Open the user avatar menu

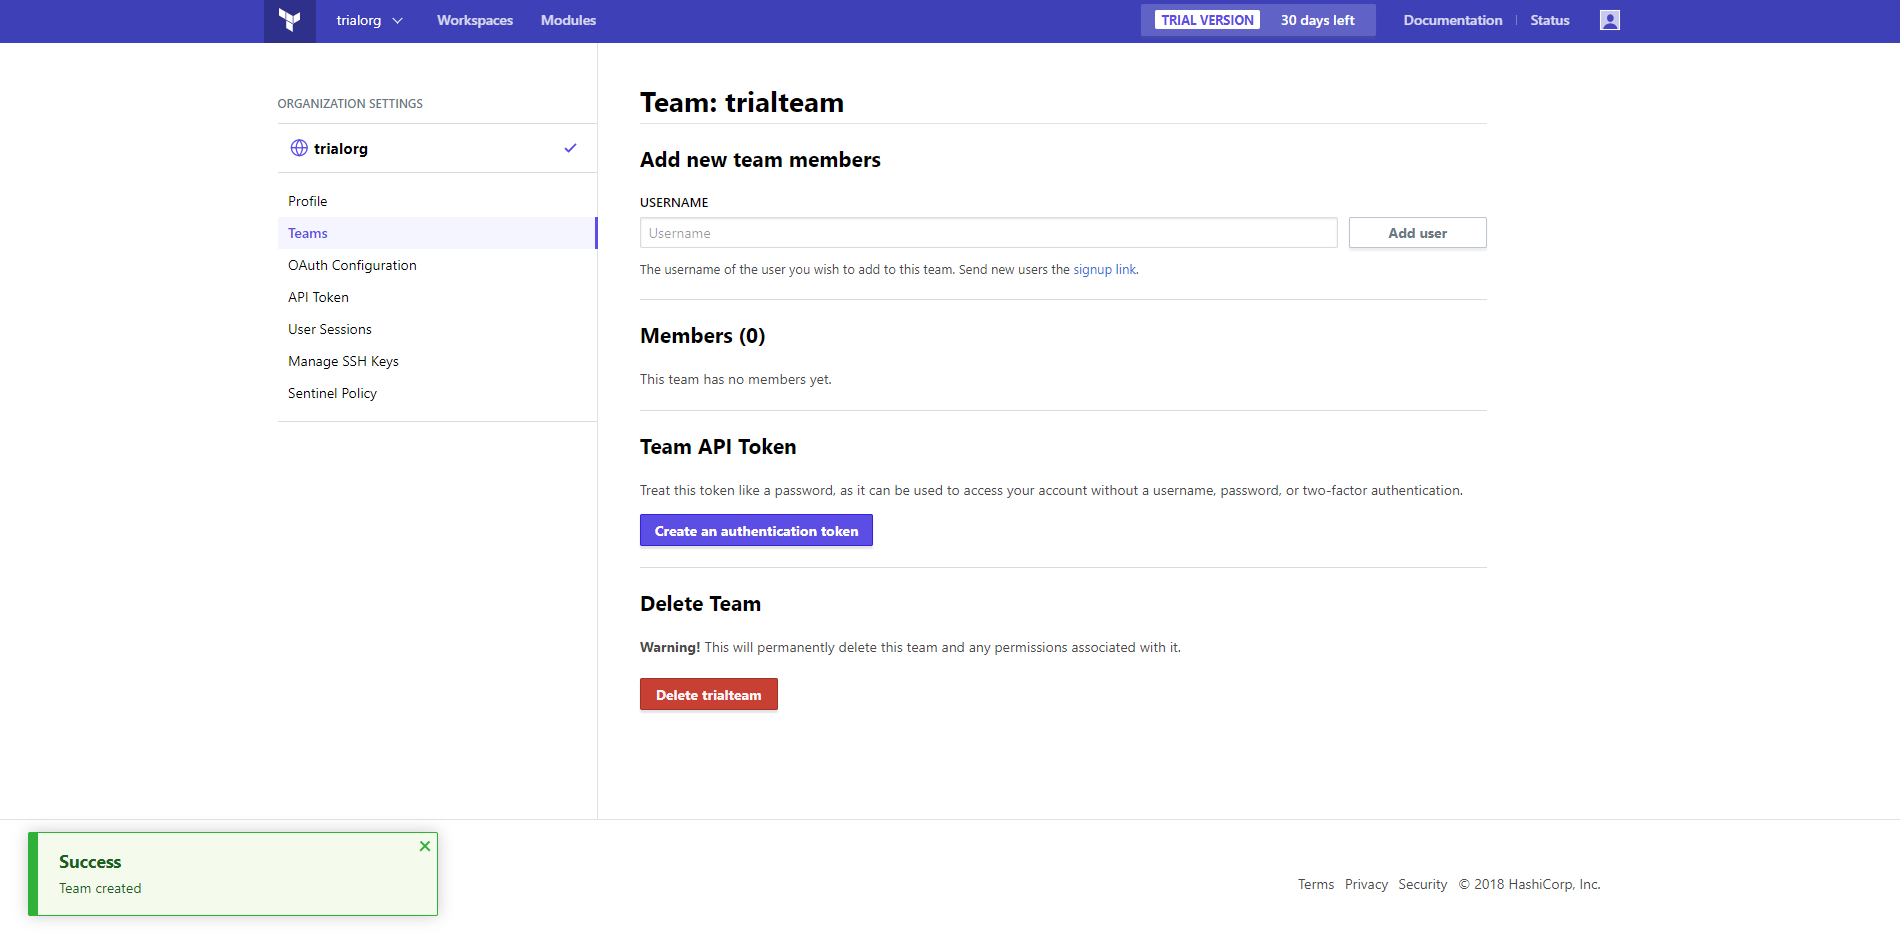click(x=1609, y=20)
